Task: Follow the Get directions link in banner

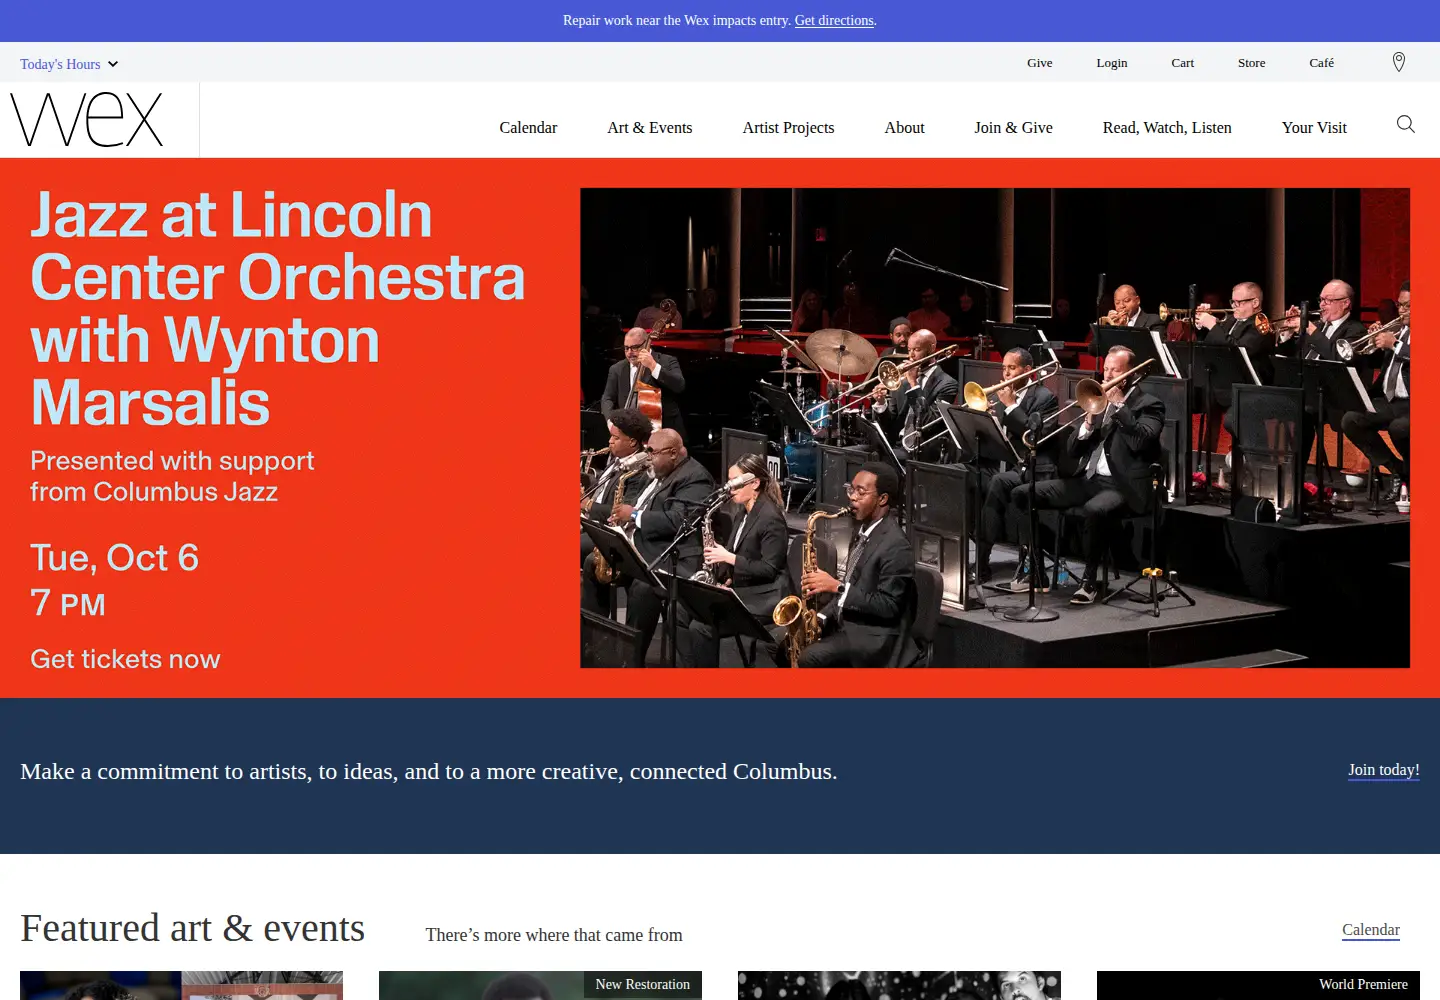Action: coord(834,21)
